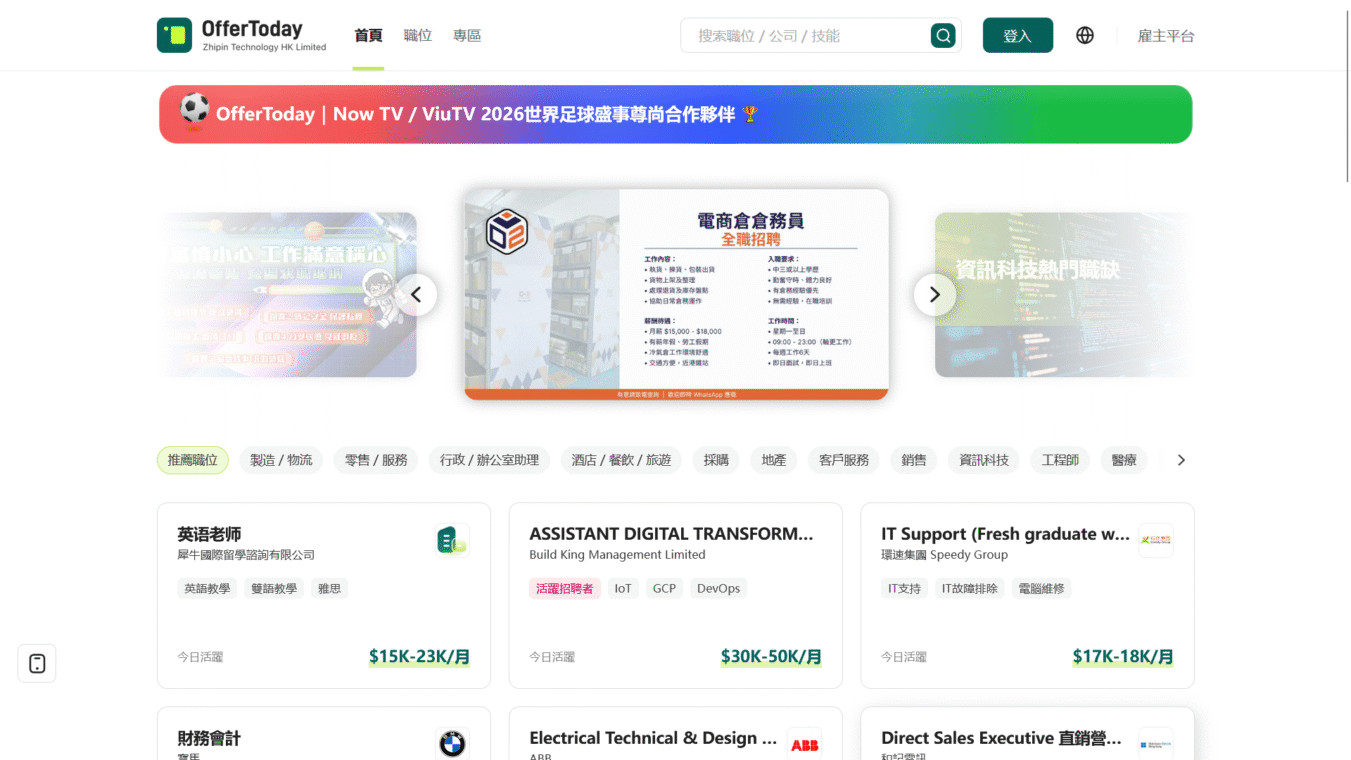This screenshot has width=1351, height=760.
Task: Click the $15K-23K/月 salary
Action: coord(419,656)
